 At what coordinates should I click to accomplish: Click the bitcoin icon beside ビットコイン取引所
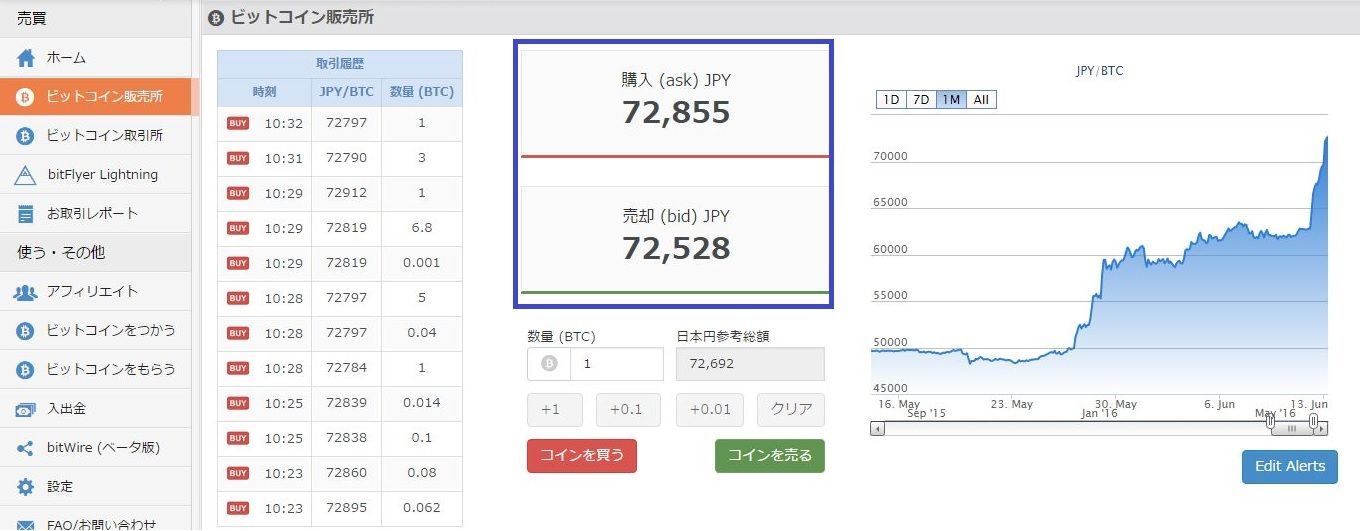coord(26,136)
